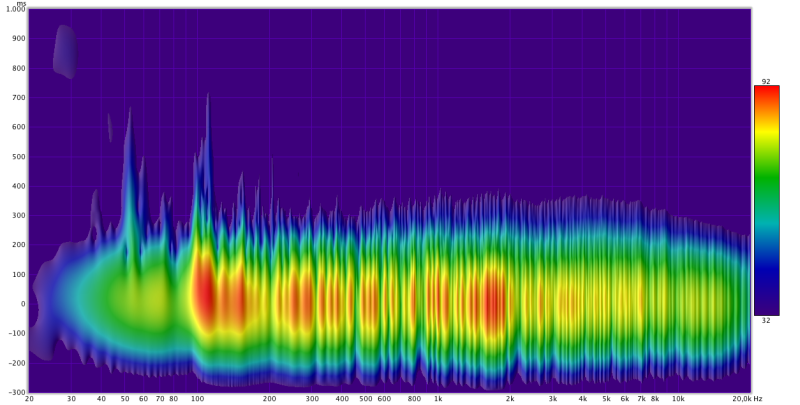
Task: Click the 92 maximum value above color scale
Action: [x=767, y=82]
